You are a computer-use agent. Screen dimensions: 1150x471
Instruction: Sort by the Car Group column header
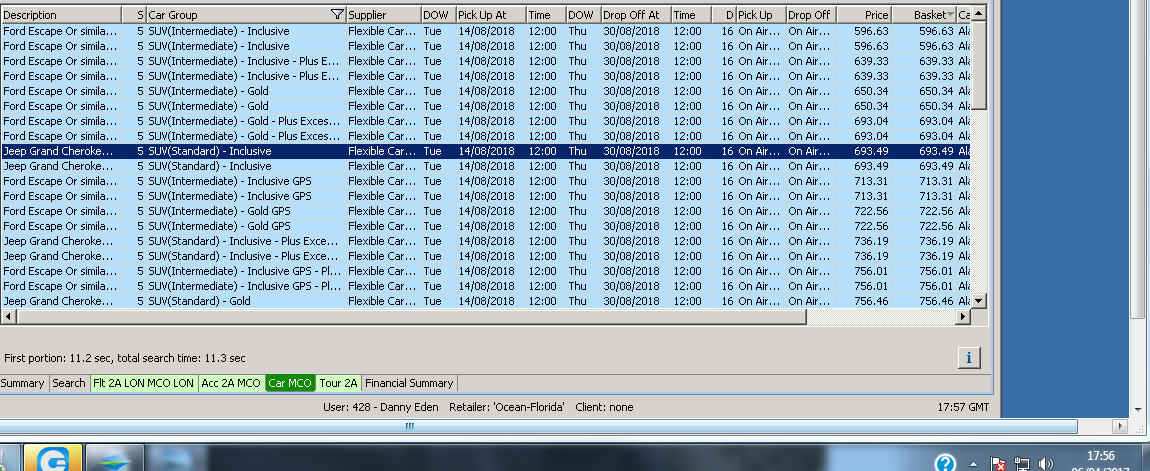(246, 15)
